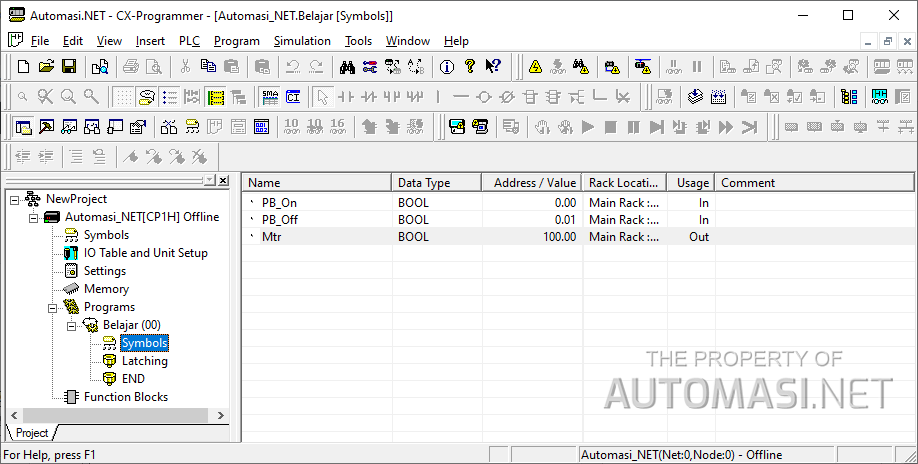Click the binoculars Find icon

pos(347,67)
